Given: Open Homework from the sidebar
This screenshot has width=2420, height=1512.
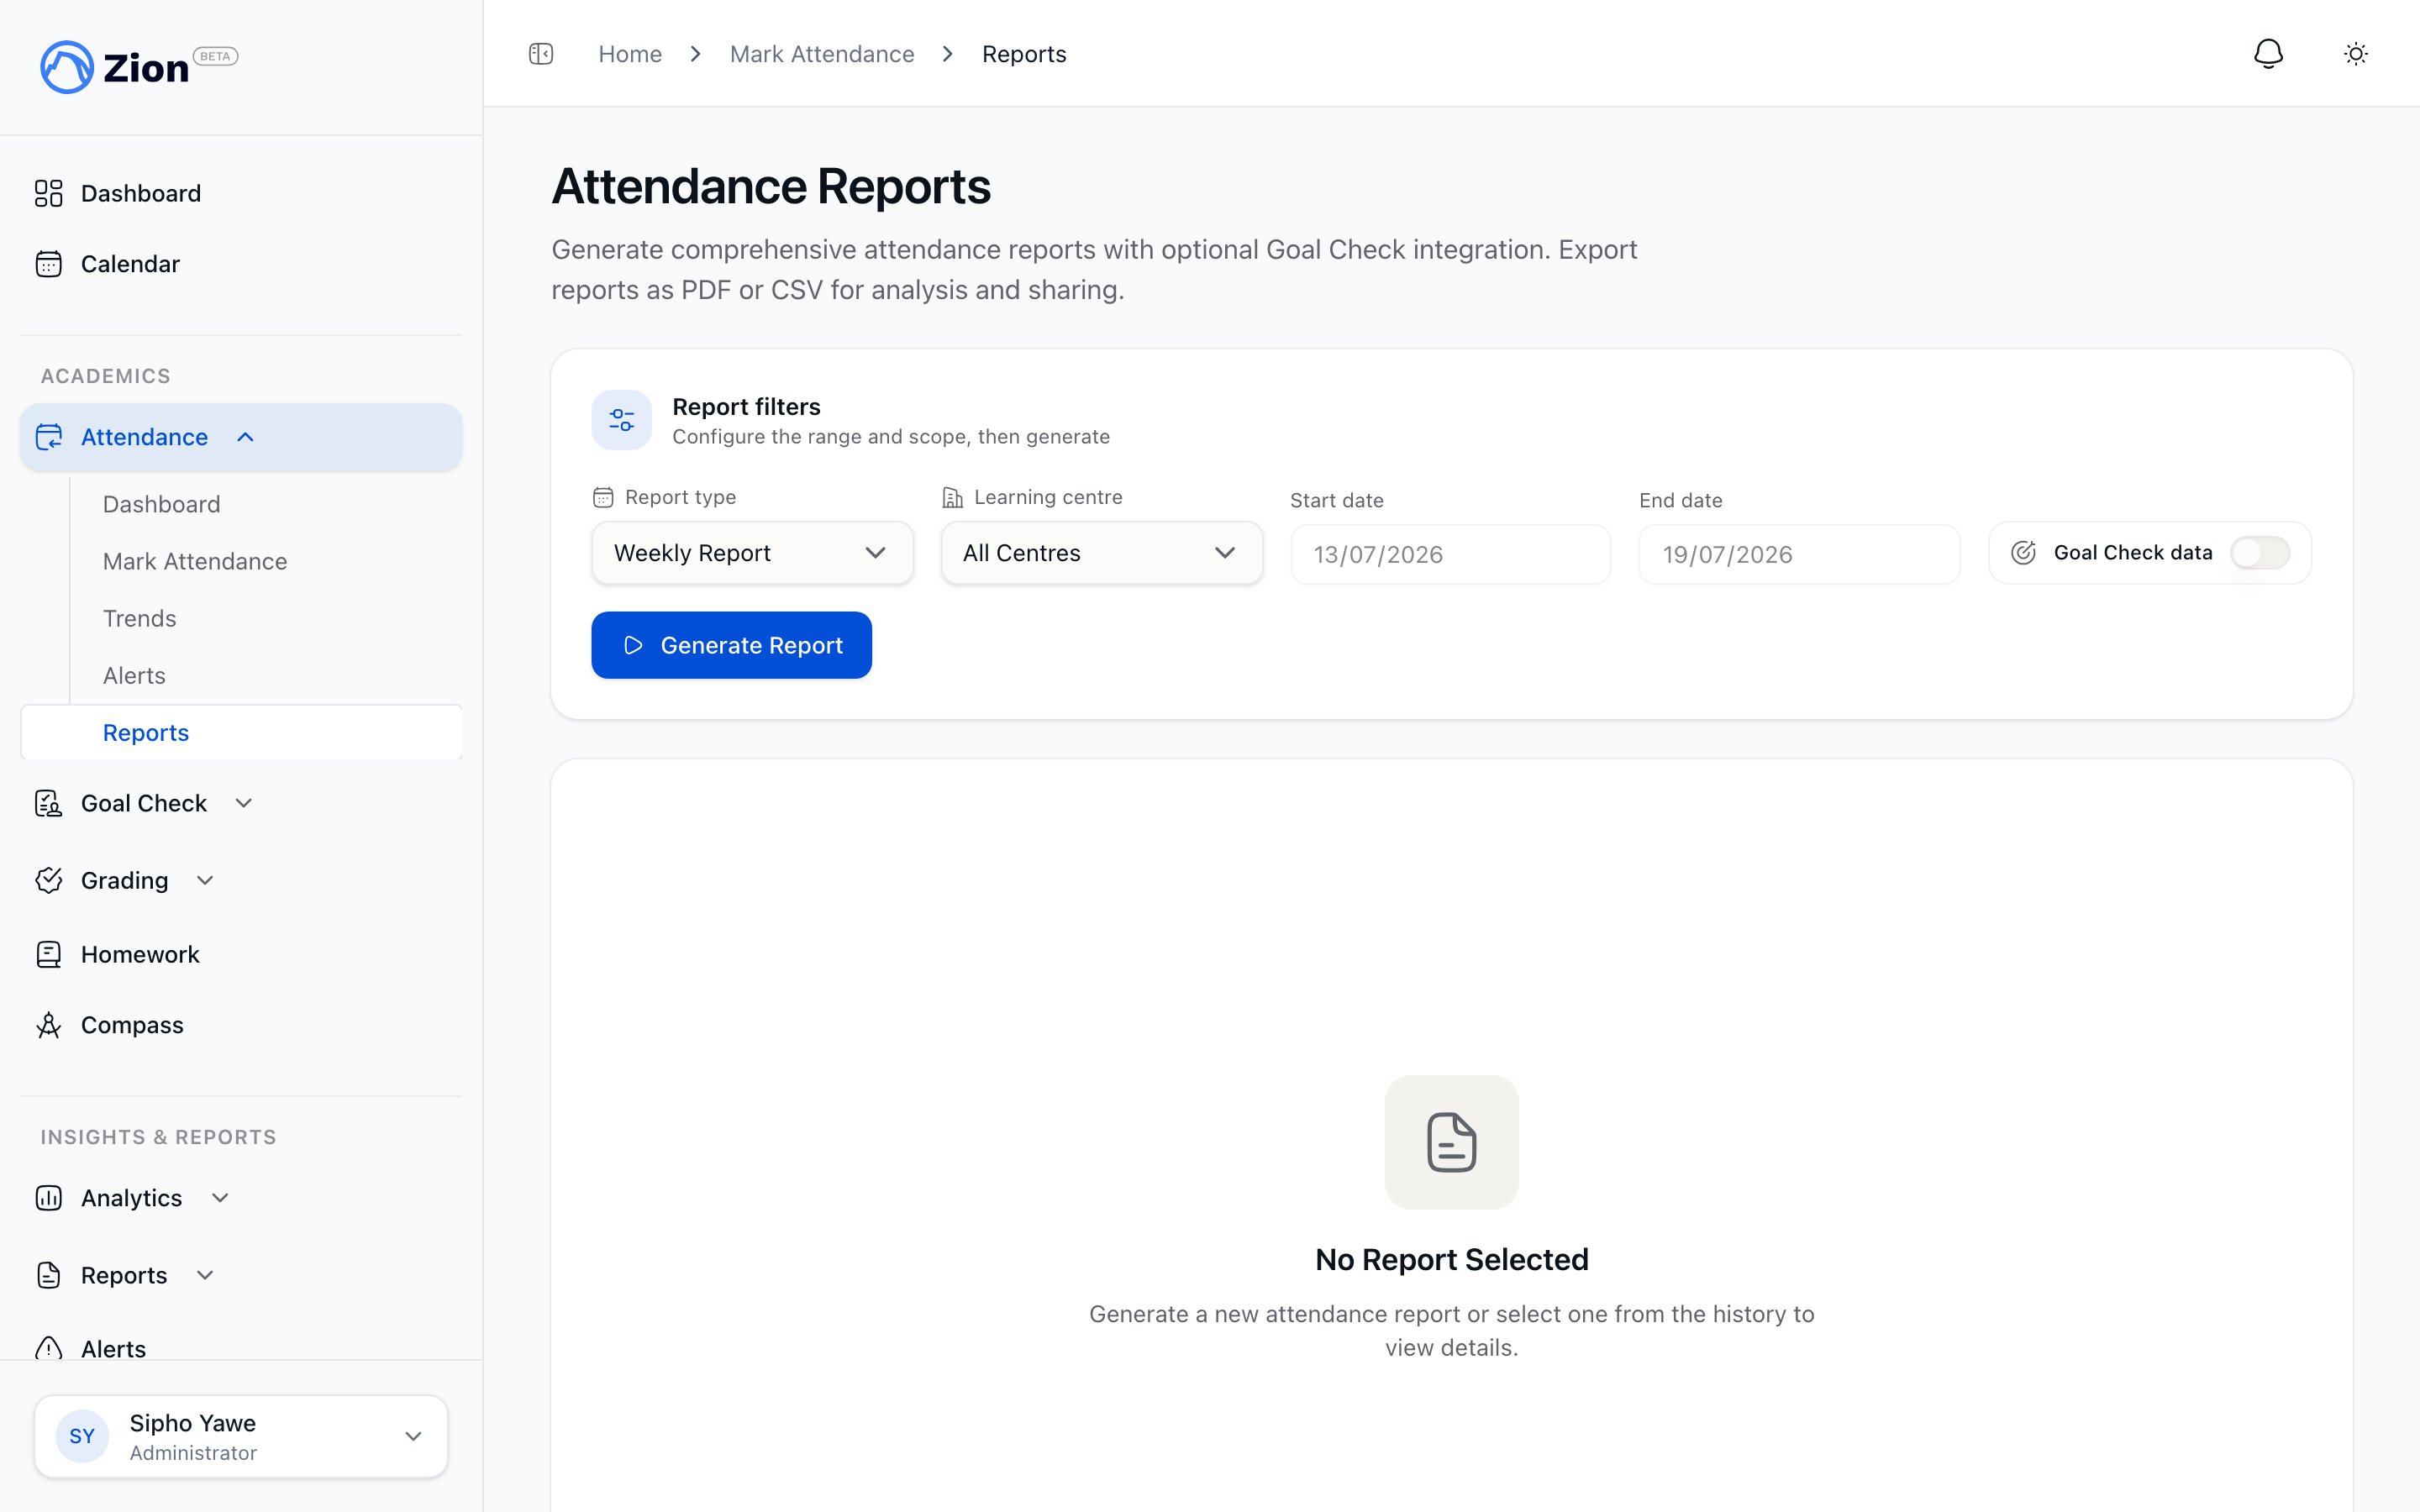Looking at the screenshot, I should pos(140,954).
